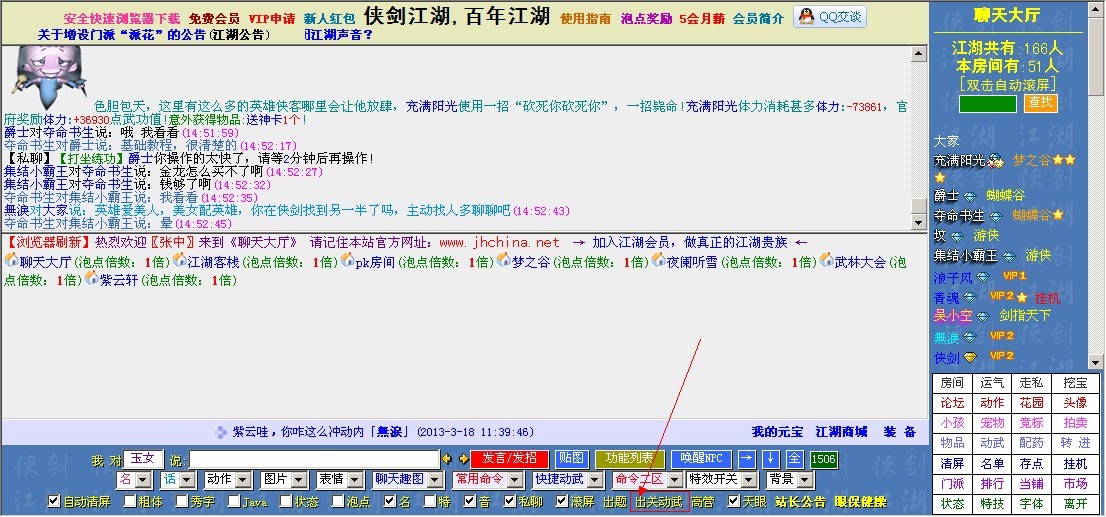Open the 动作 dropdown

click(x=227, y=480)
